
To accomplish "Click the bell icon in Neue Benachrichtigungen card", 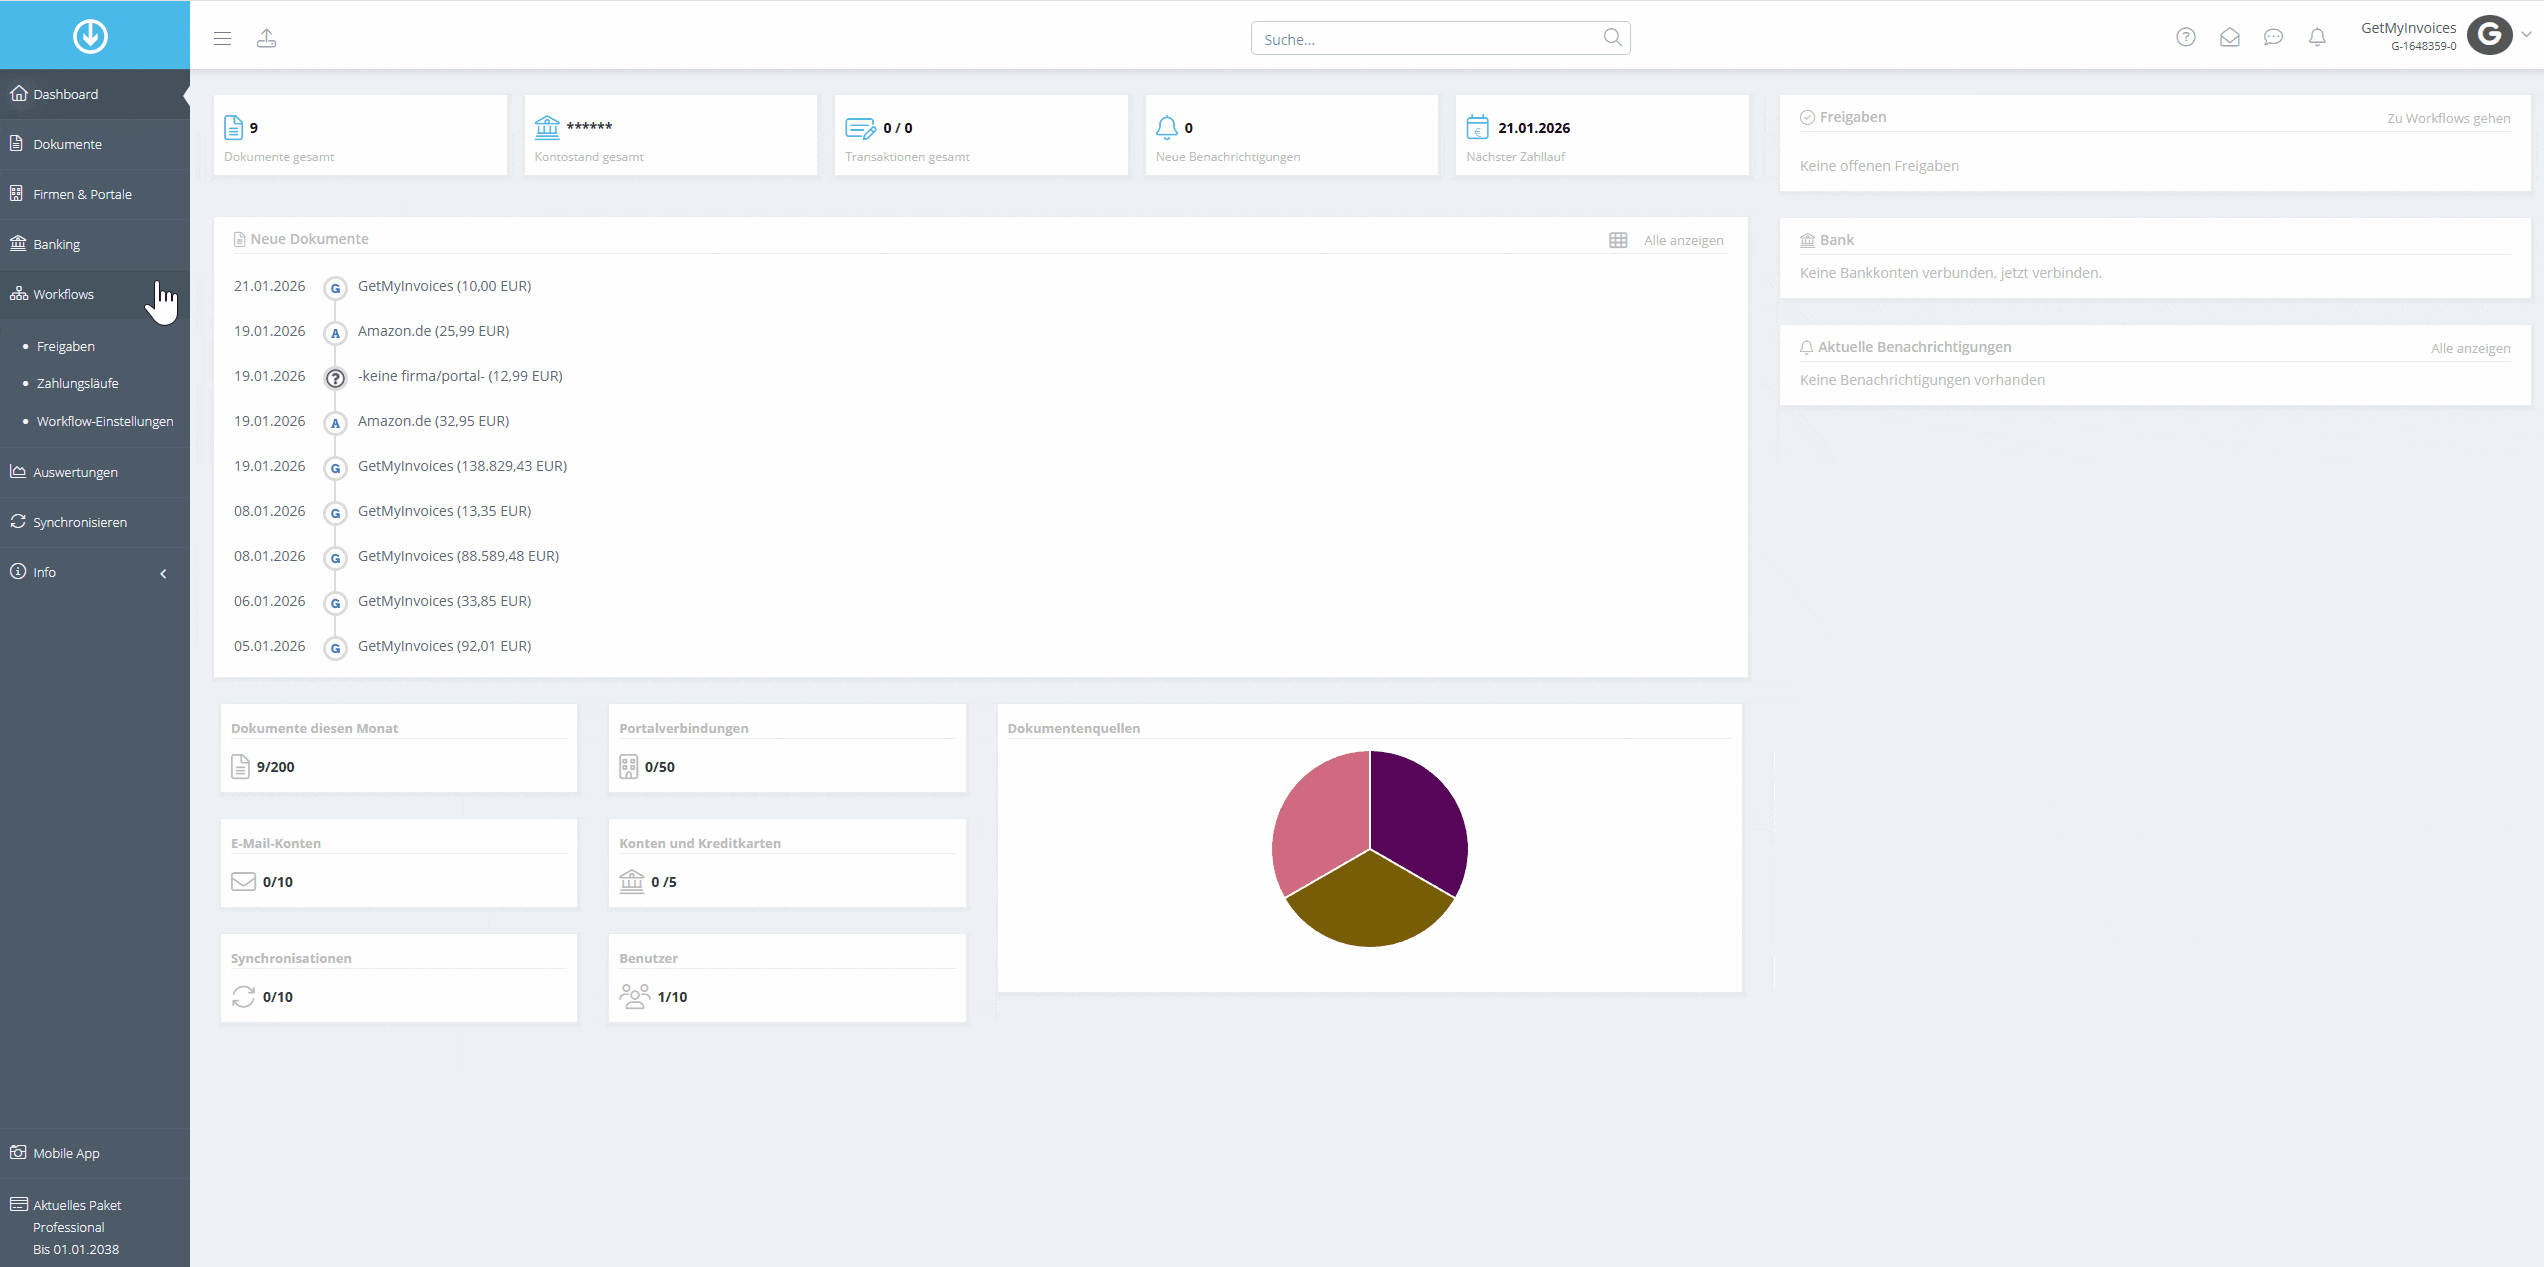I will tap(1166, 127).
